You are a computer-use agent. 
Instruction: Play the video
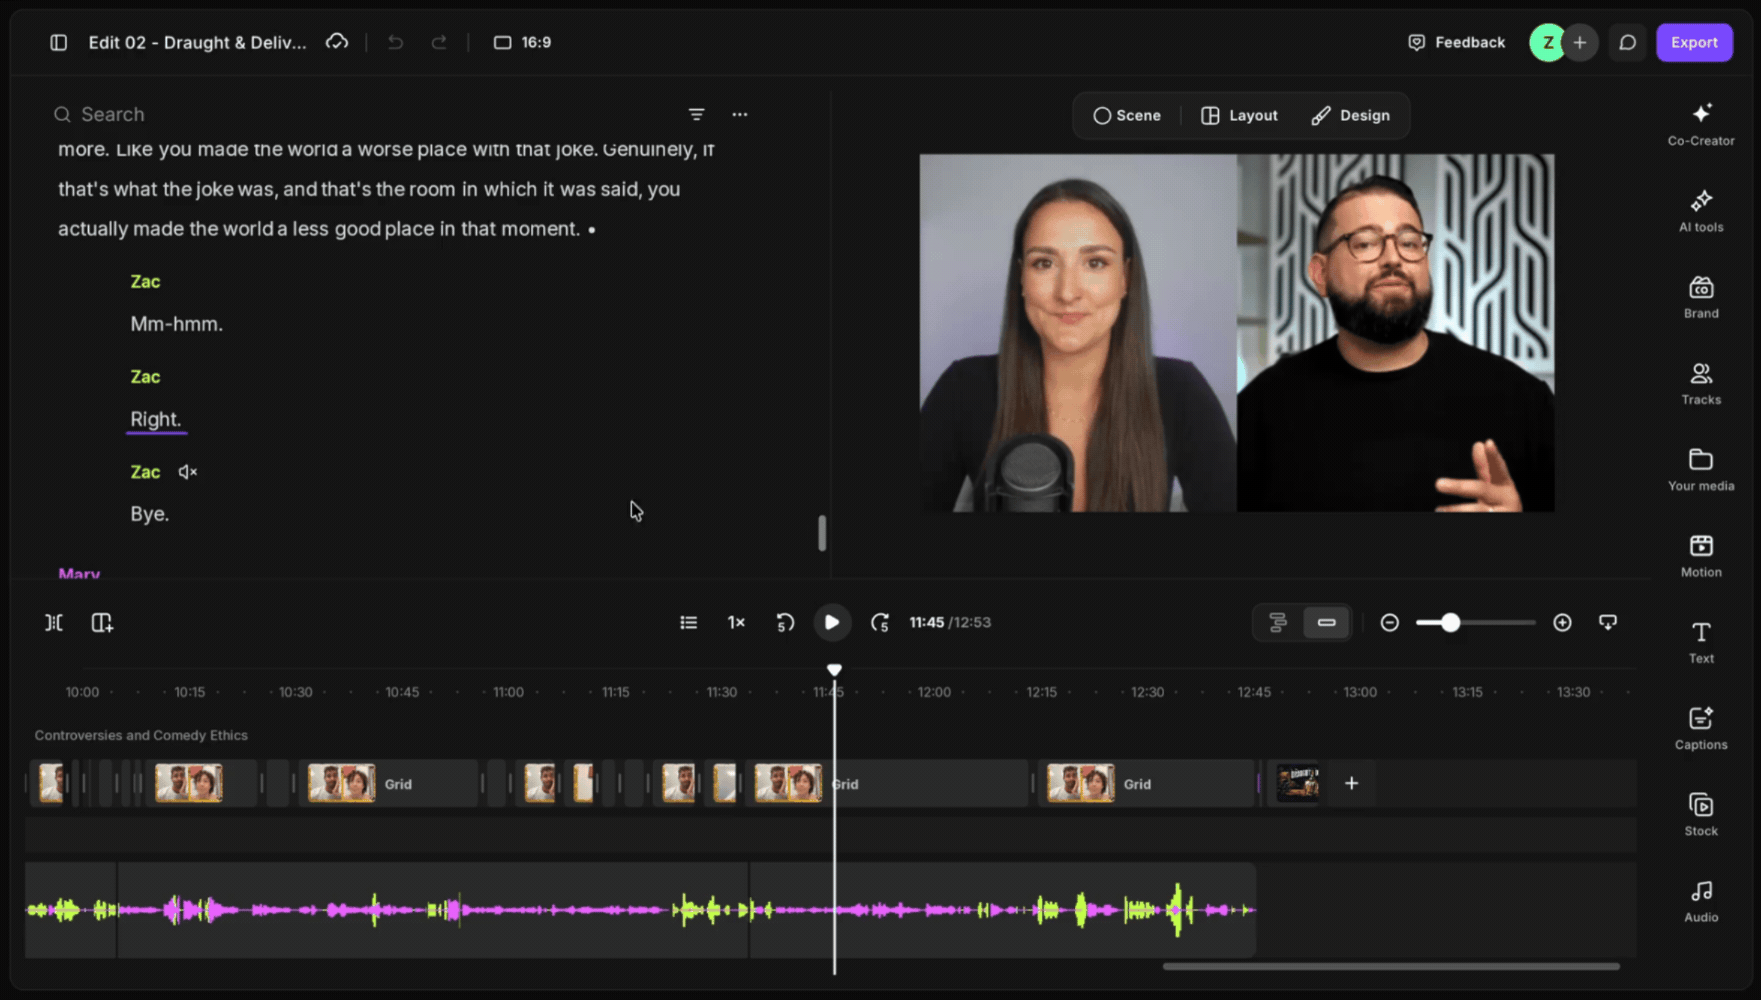pyautogui.click(x=831, y=622)
